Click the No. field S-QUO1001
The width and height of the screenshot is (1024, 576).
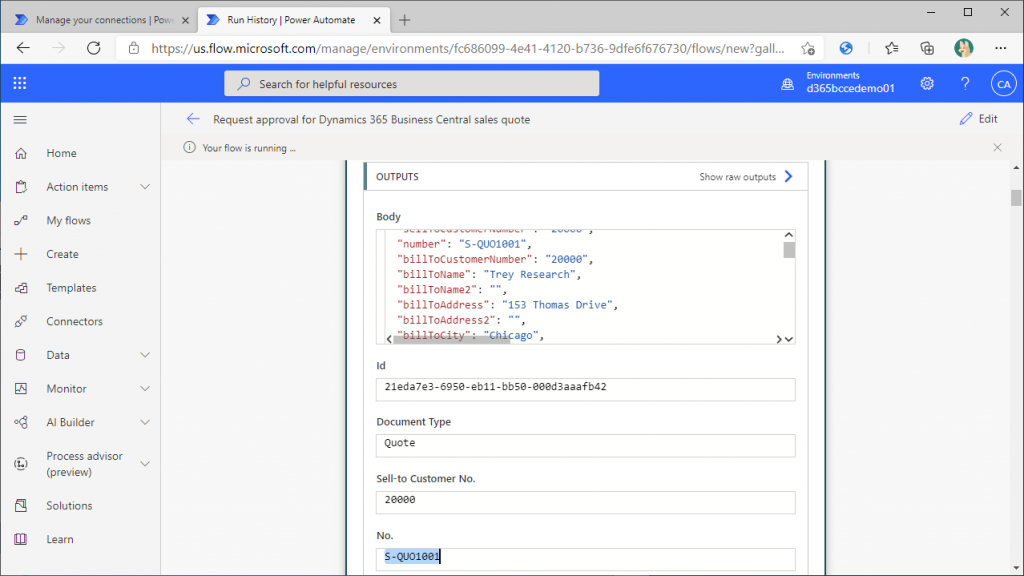click(x=585, y=559)
